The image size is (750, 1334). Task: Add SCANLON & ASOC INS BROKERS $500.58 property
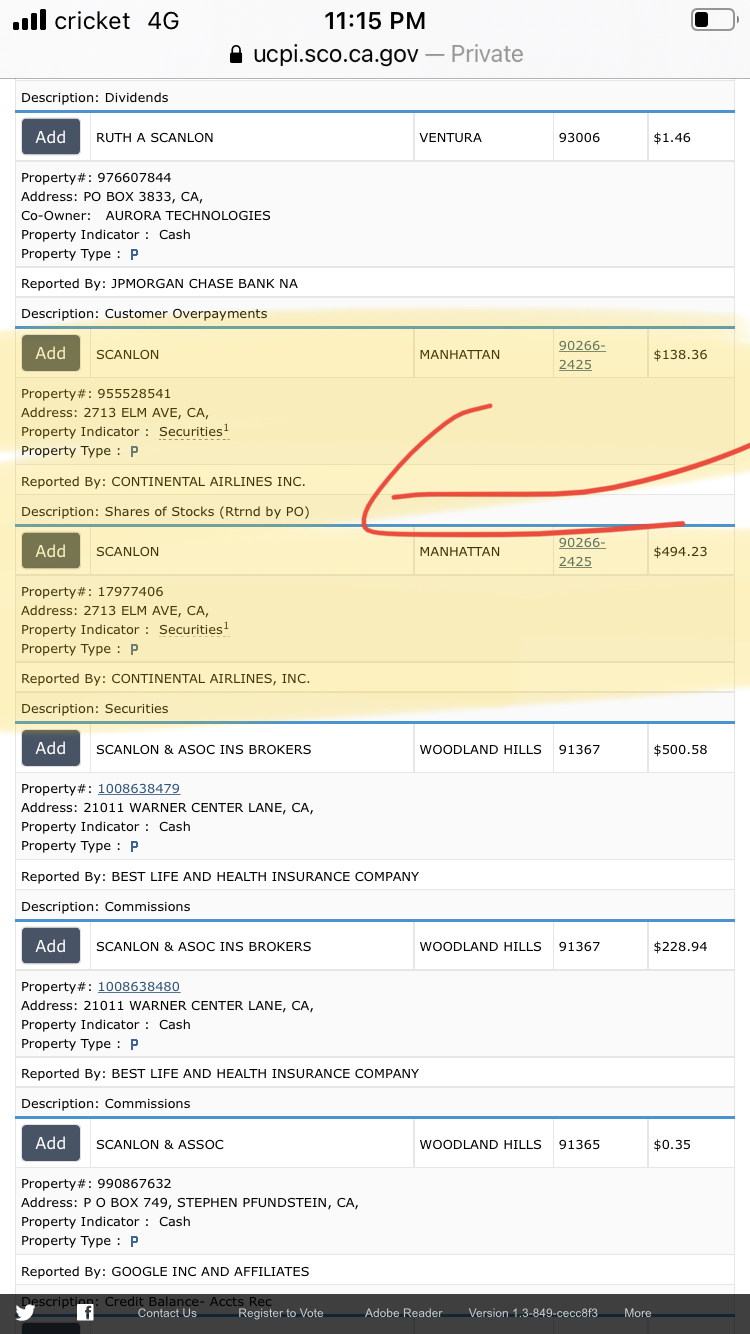51,748
